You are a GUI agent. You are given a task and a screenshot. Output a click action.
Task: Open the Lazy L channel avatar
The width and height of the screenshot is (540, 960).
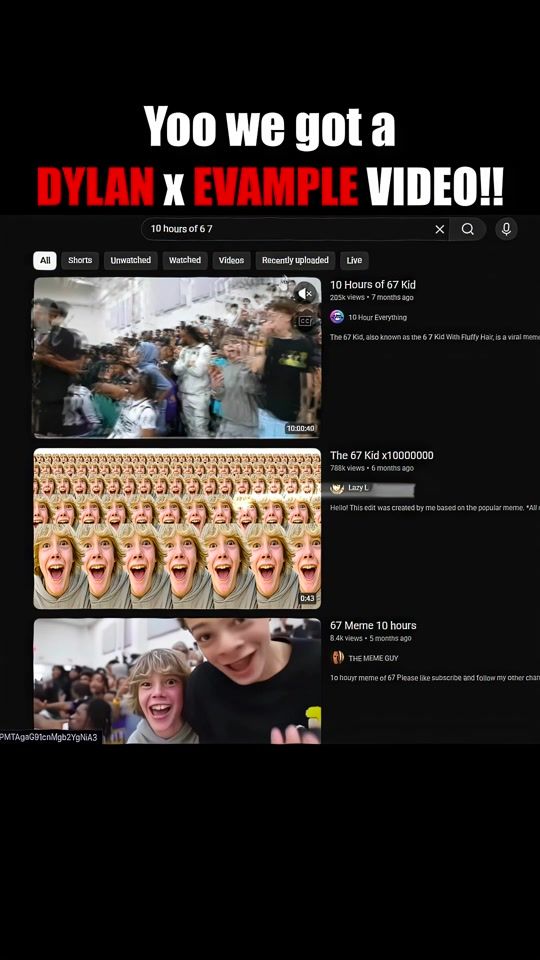[337, 487]
